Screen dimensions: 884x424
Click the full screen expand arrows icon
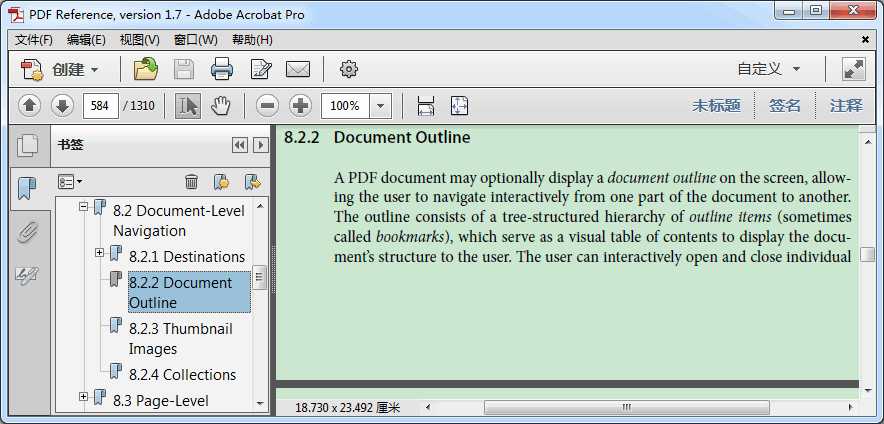(854, 69)
